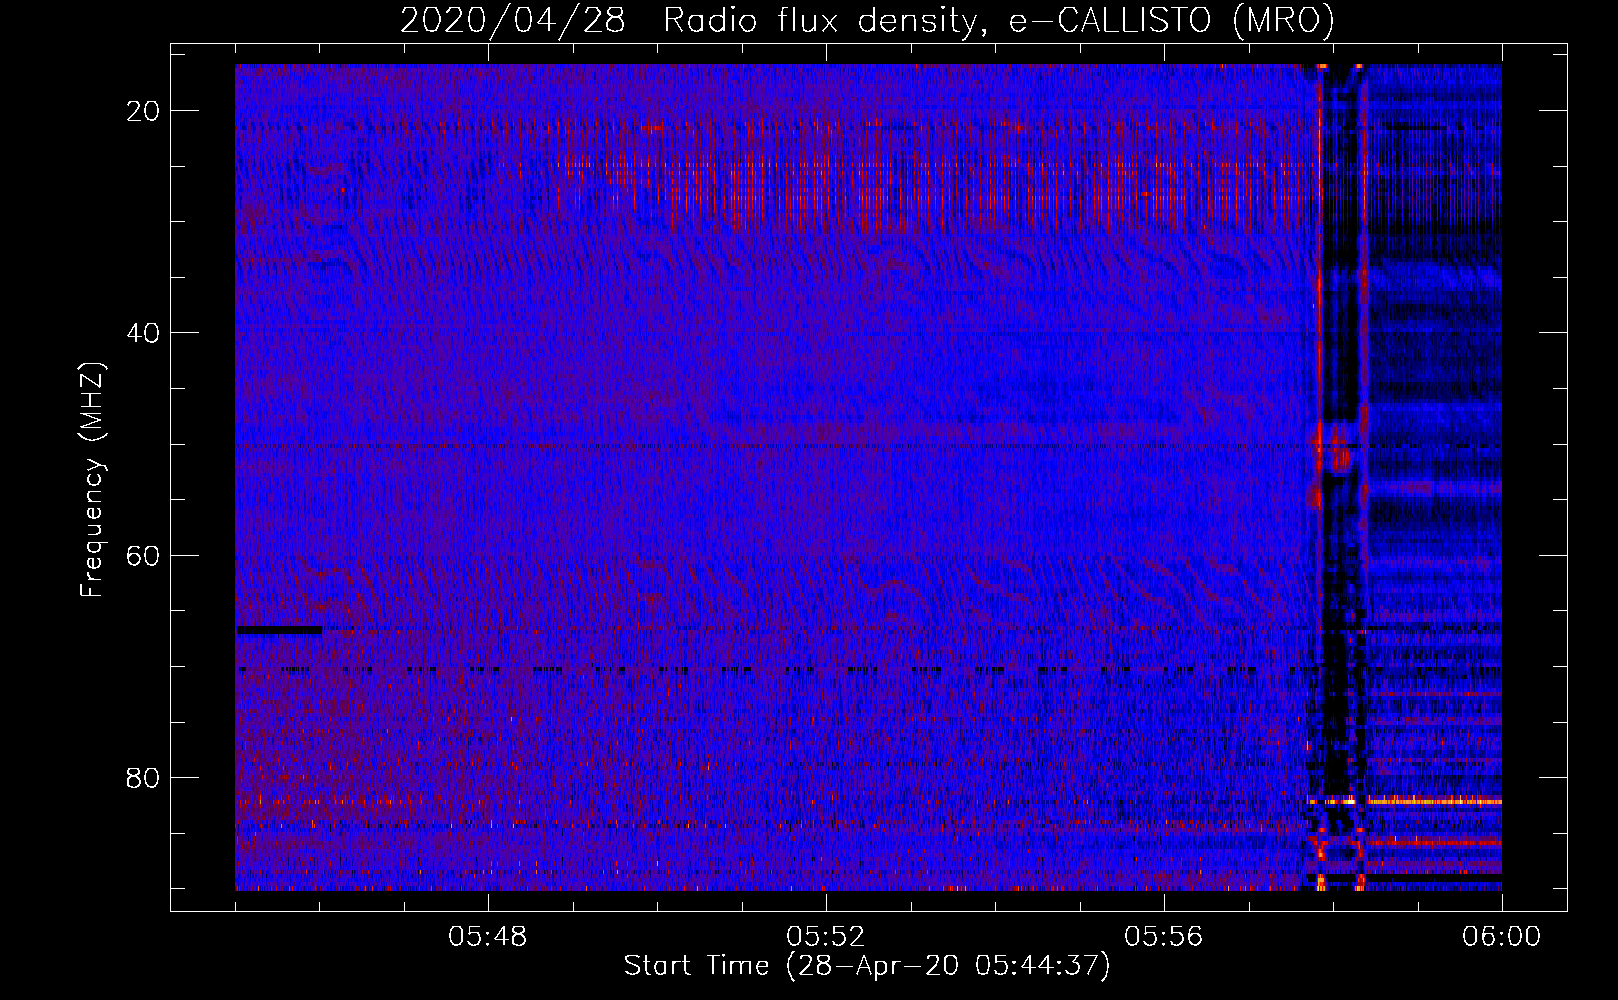Viewport: 1618px width, 1000px height.
Task: Click the '05:52' time tick label
Action: [826, 937]
